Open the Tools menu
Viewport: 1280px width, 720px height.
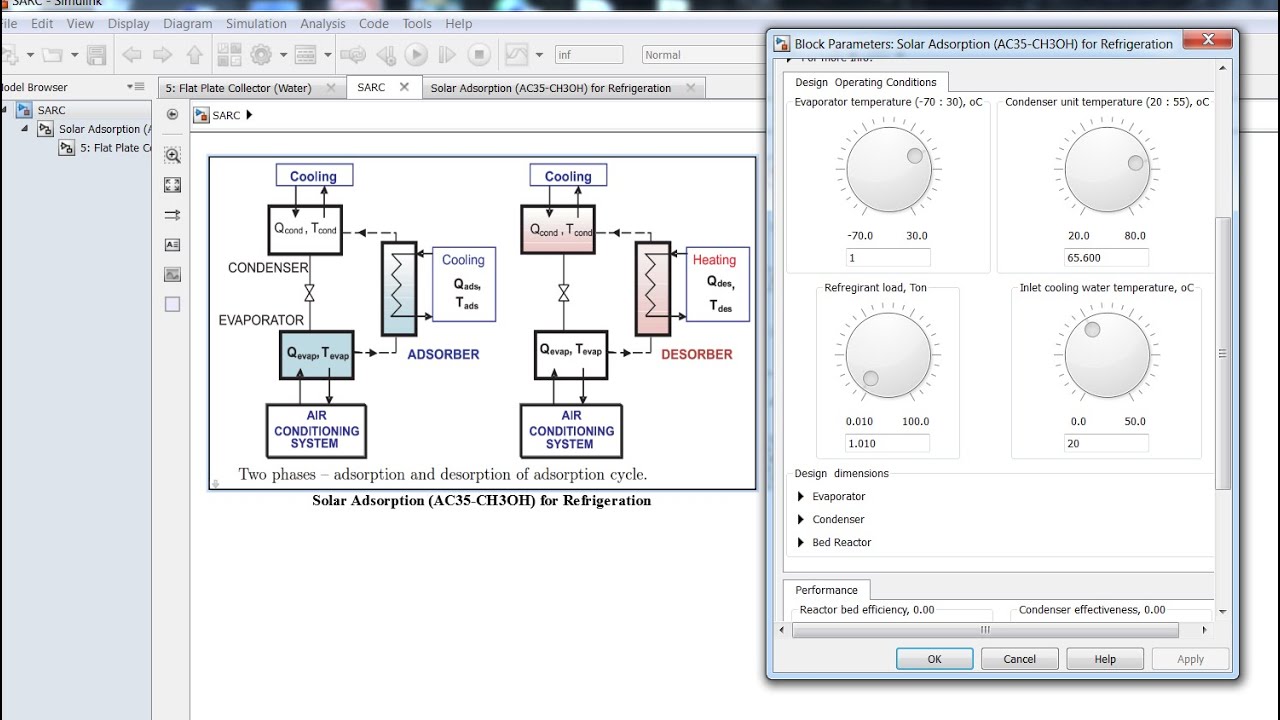(417, 23)
